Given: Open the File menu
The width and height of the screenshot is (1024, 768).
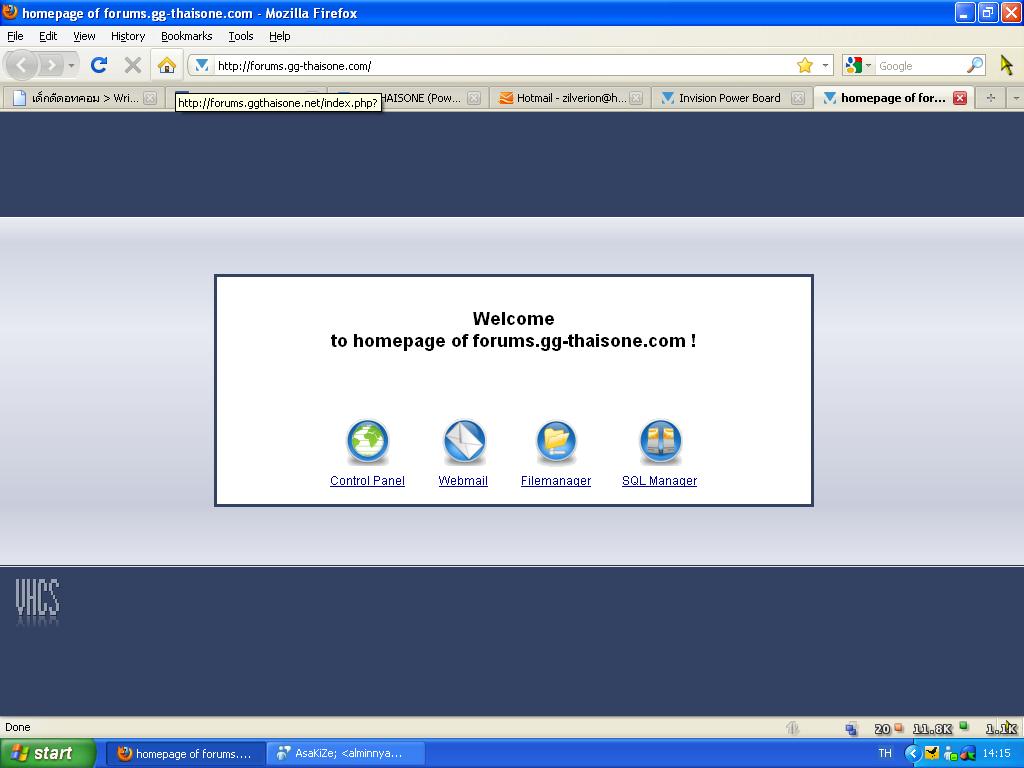Looking at the screenshot, I should (15, 36).
